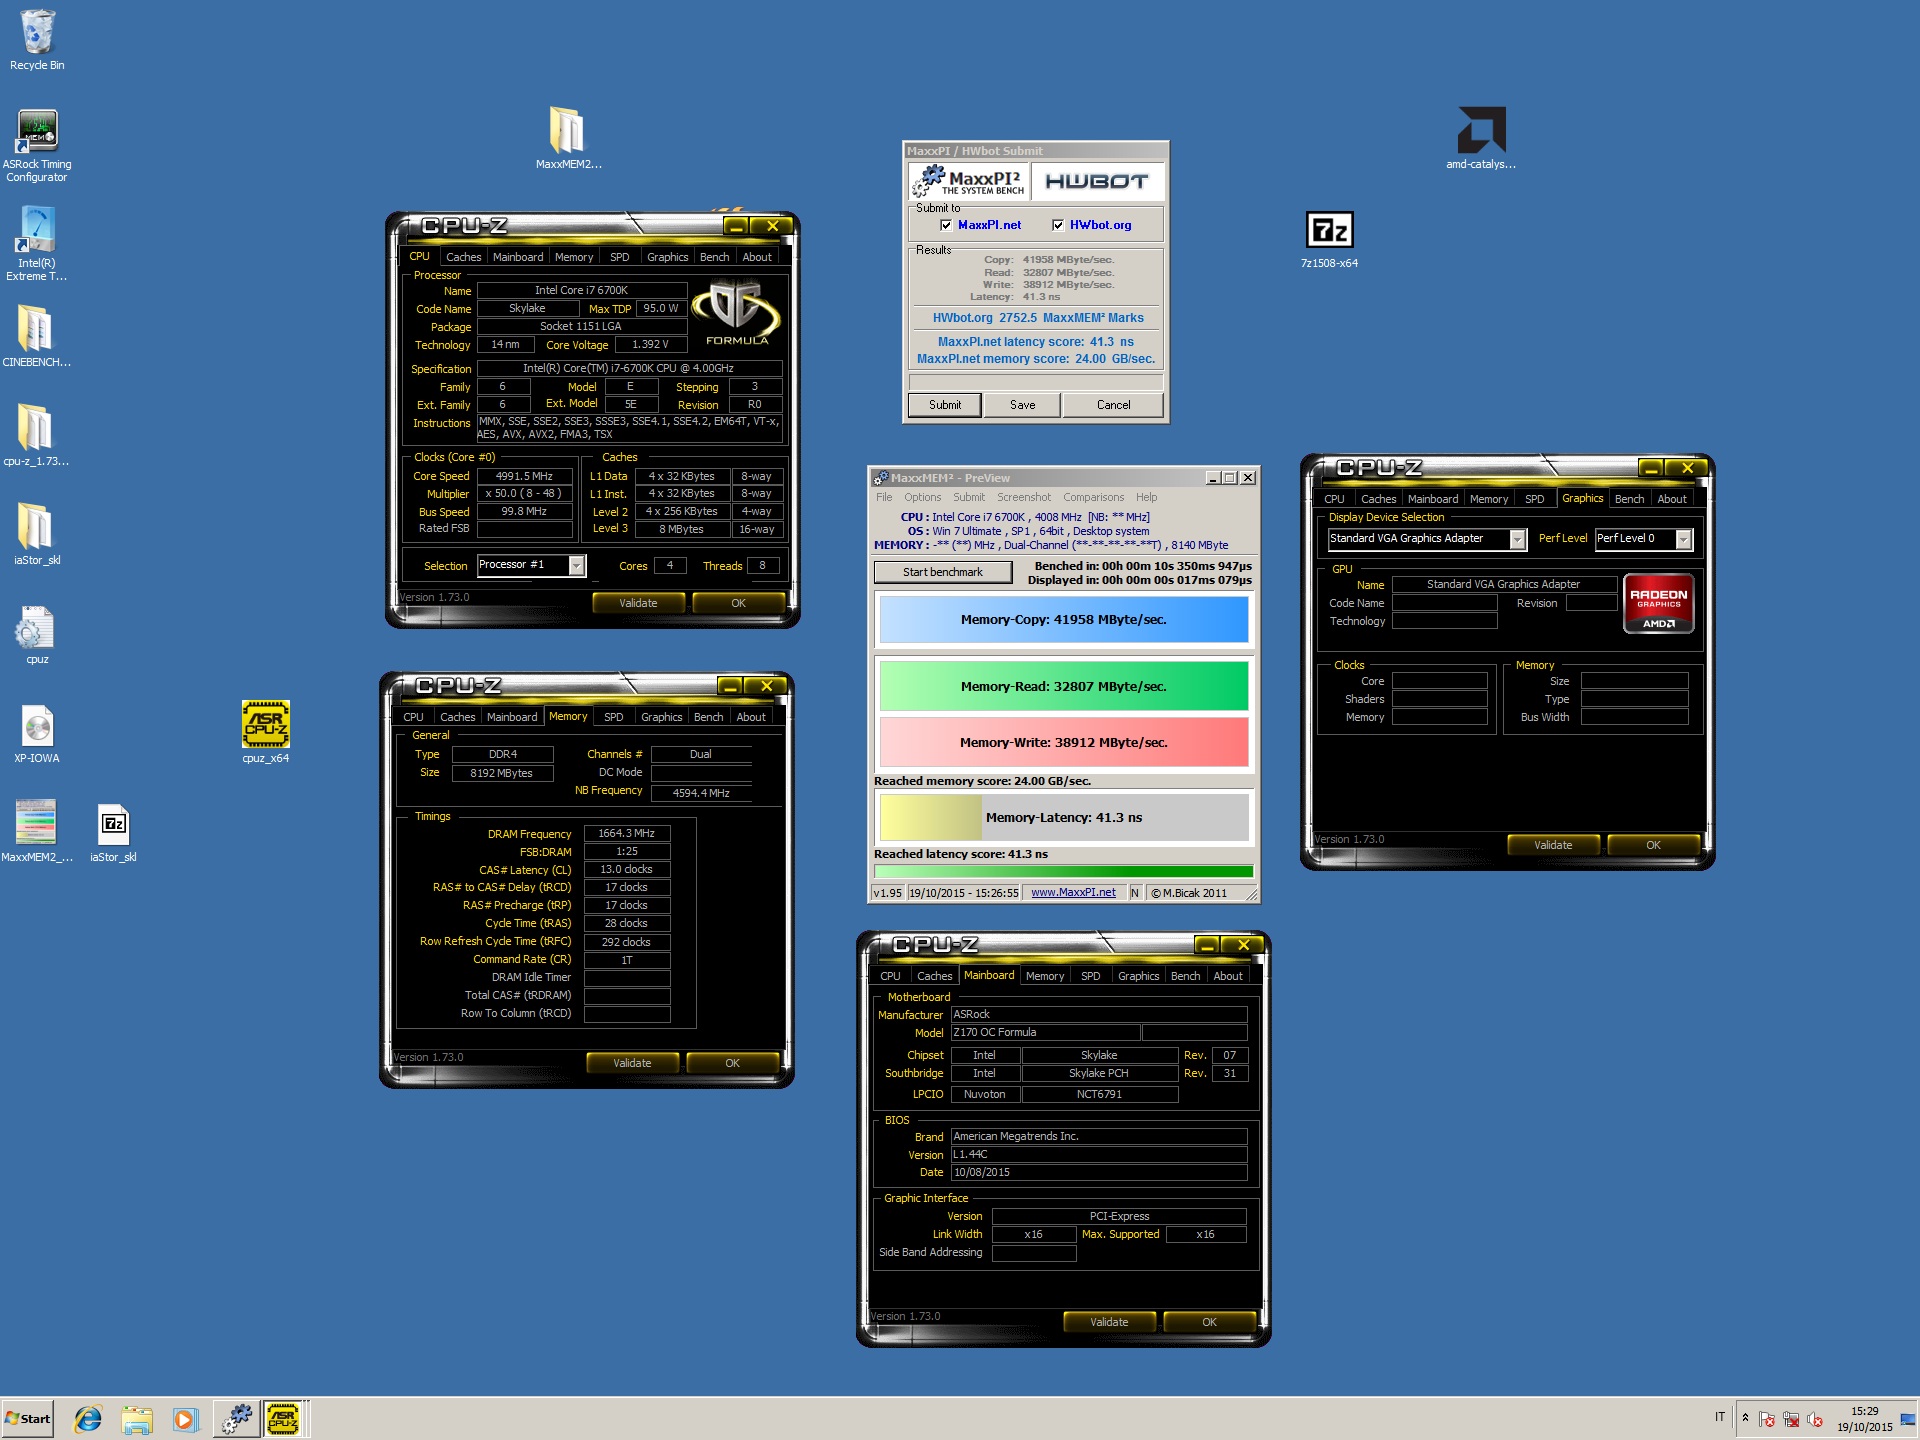This screenshot has height=1440, width=1920.
Task: Show hidden system tray icons arrow
Action: [1746, 1418]
